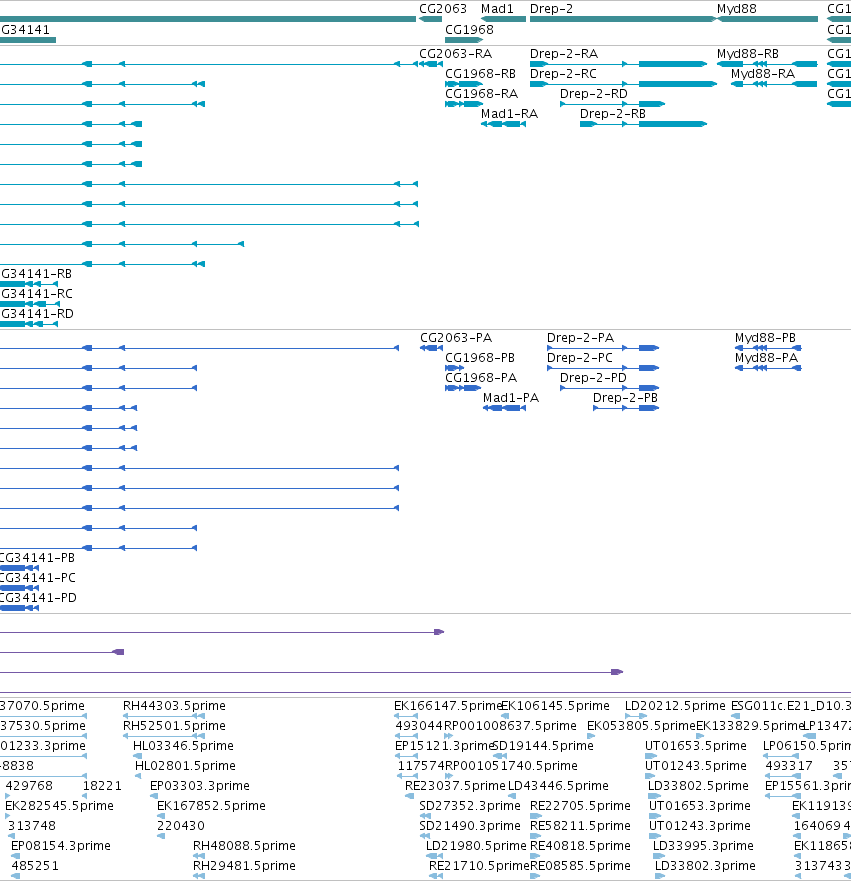Click the G34141-RB transcript label
Image resolution: width=851 pixels, height=881 pixels.
tap(37, 274)
